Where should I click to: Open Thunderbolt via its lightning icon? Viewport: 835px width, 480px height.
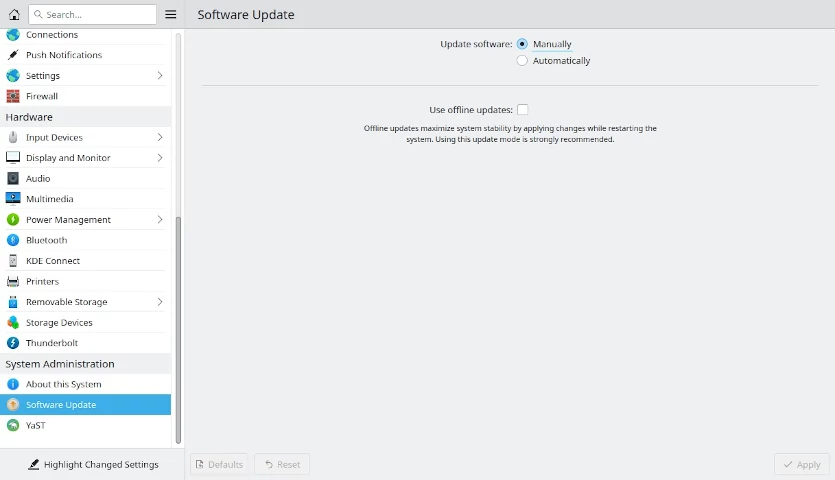(x=13, y=343)
